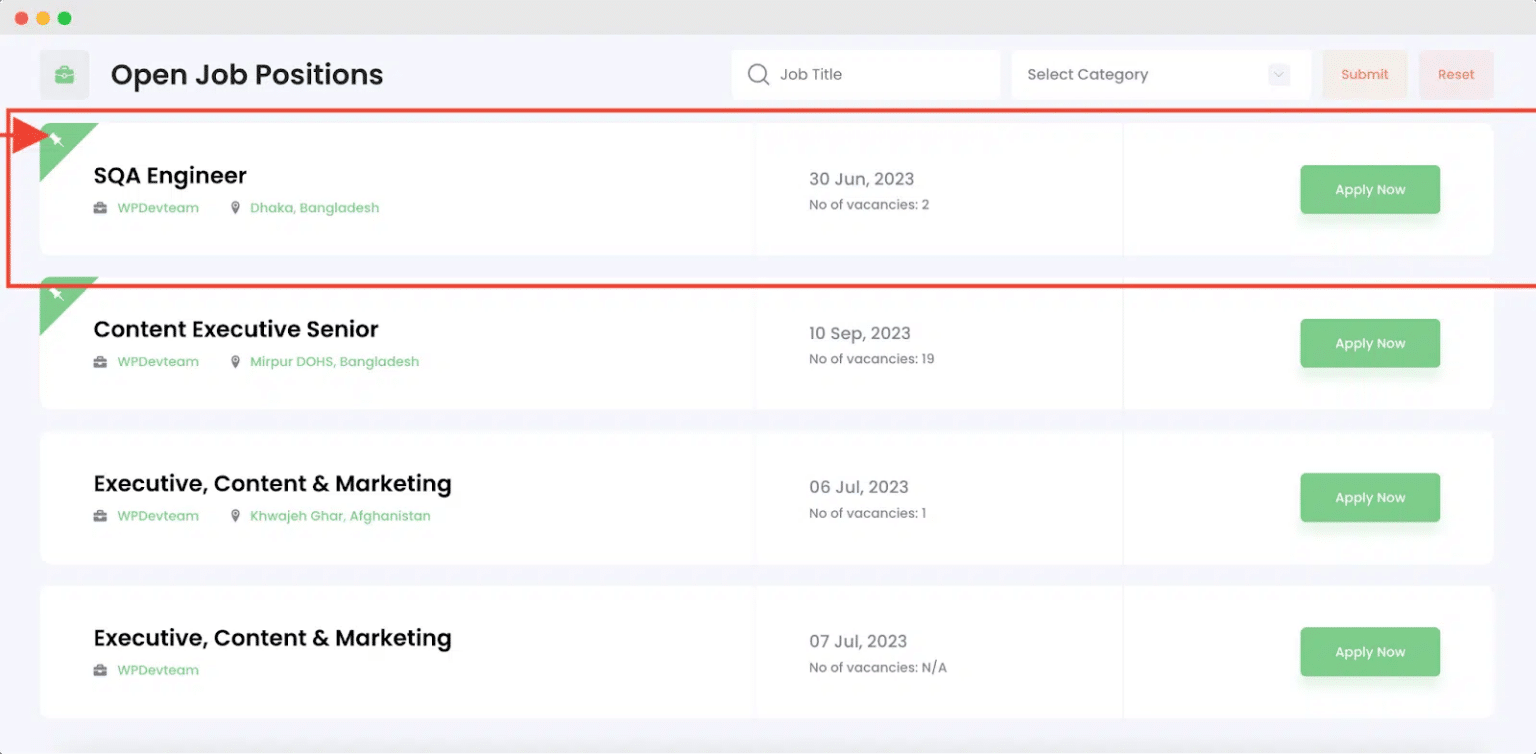Click the briefcase icon under the last Executive listing
Image resolution: width=1536 pixels, height=754 pixels.
pos(99,669)
